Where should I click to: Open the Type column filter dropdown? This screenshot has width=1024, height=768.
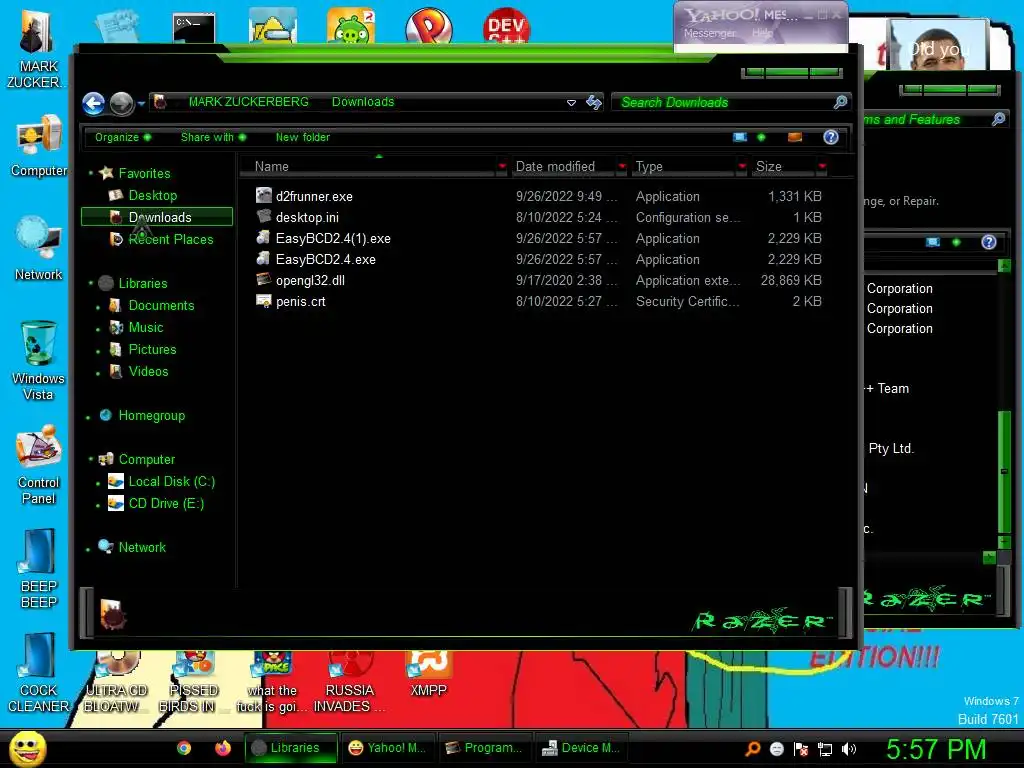pos(742,167)
